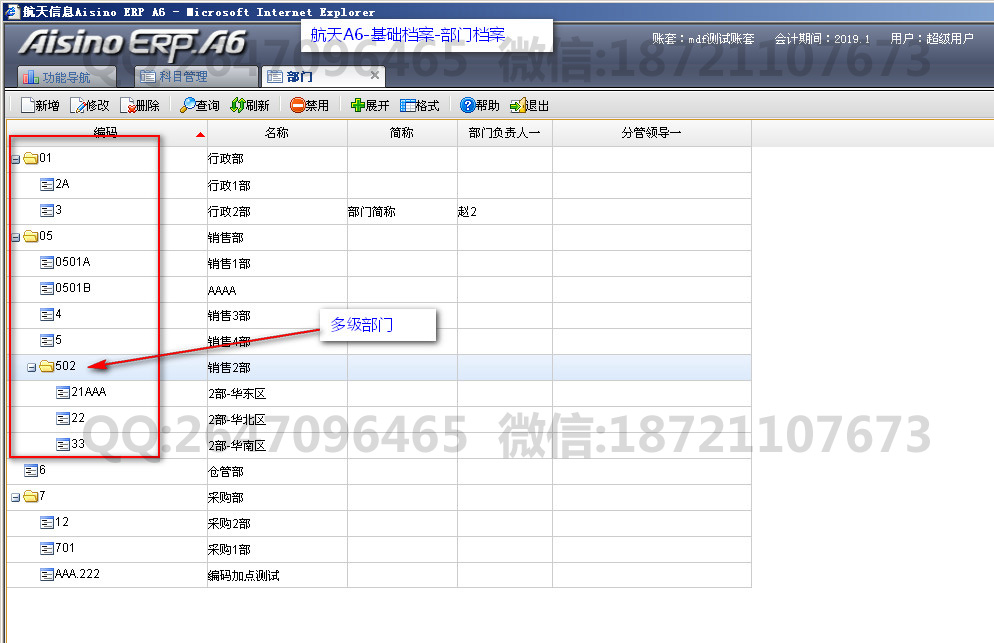Screen dimensions: 994x643
Task: Collapse the 01 行政部 tree node
Action: [x=15, y=159]
